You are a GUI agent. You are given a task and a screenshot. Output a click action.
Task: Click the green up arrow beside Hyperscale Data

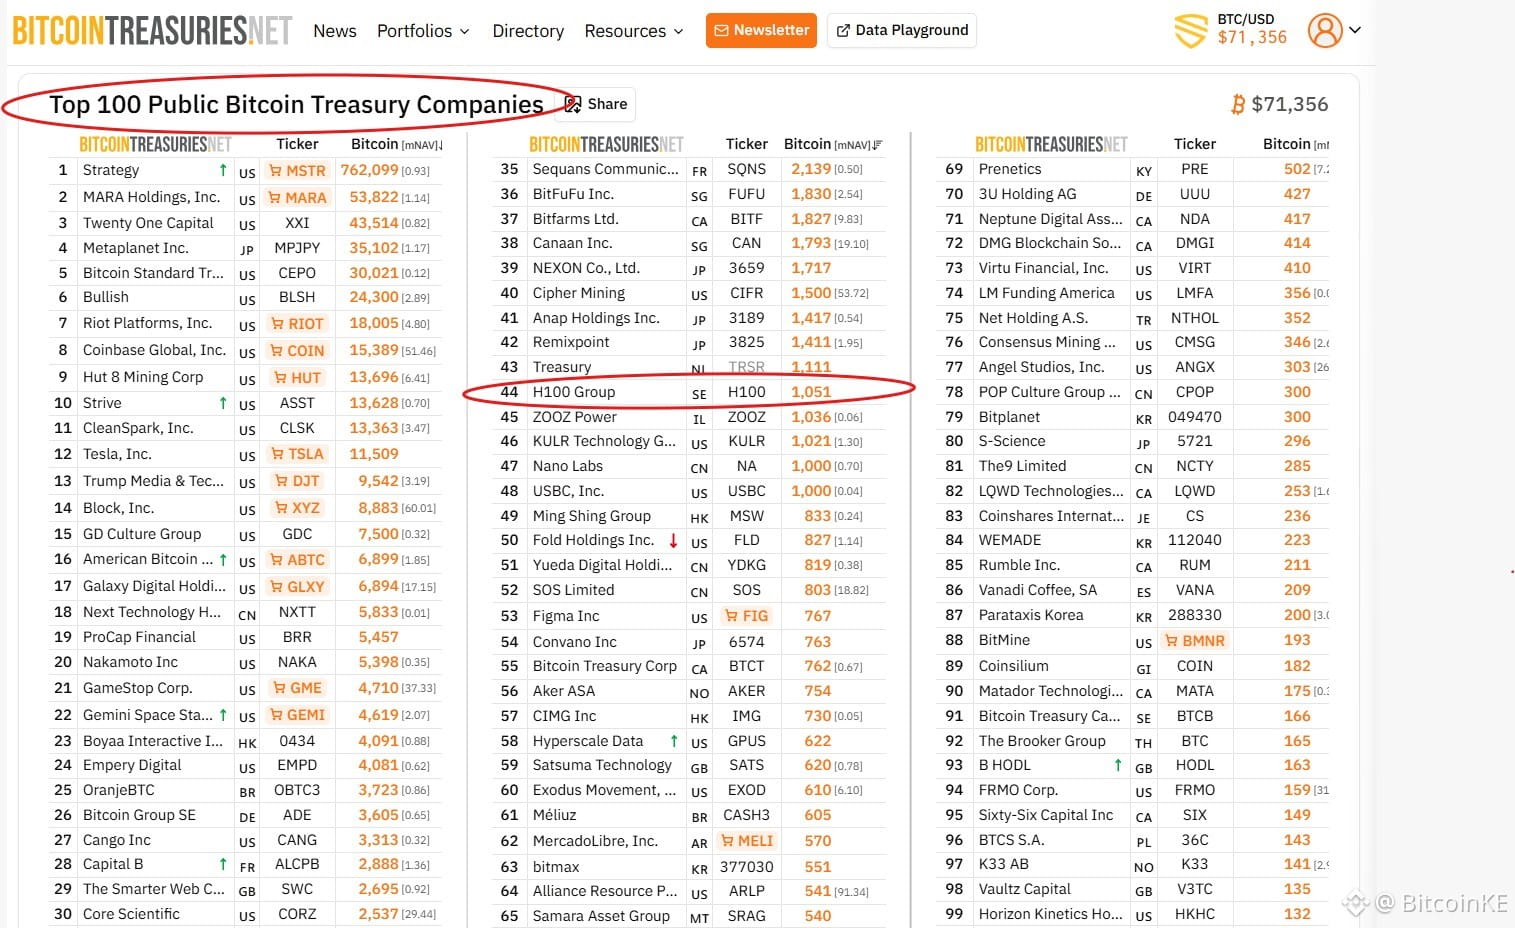coord(674,741)
